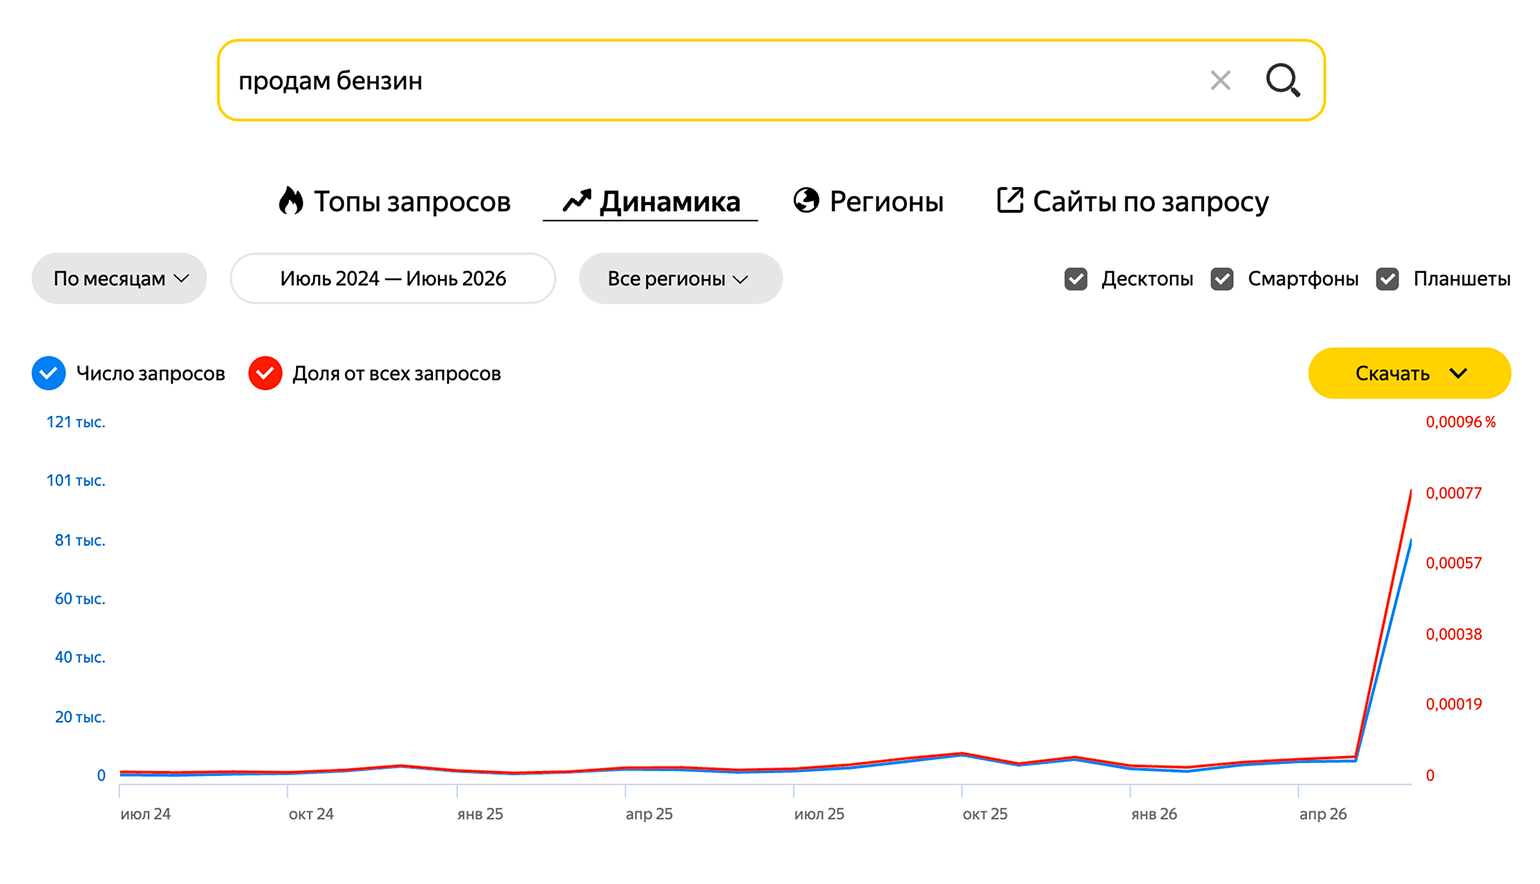
Task: Clear the search field with X icon
Action: point(1220,80)
